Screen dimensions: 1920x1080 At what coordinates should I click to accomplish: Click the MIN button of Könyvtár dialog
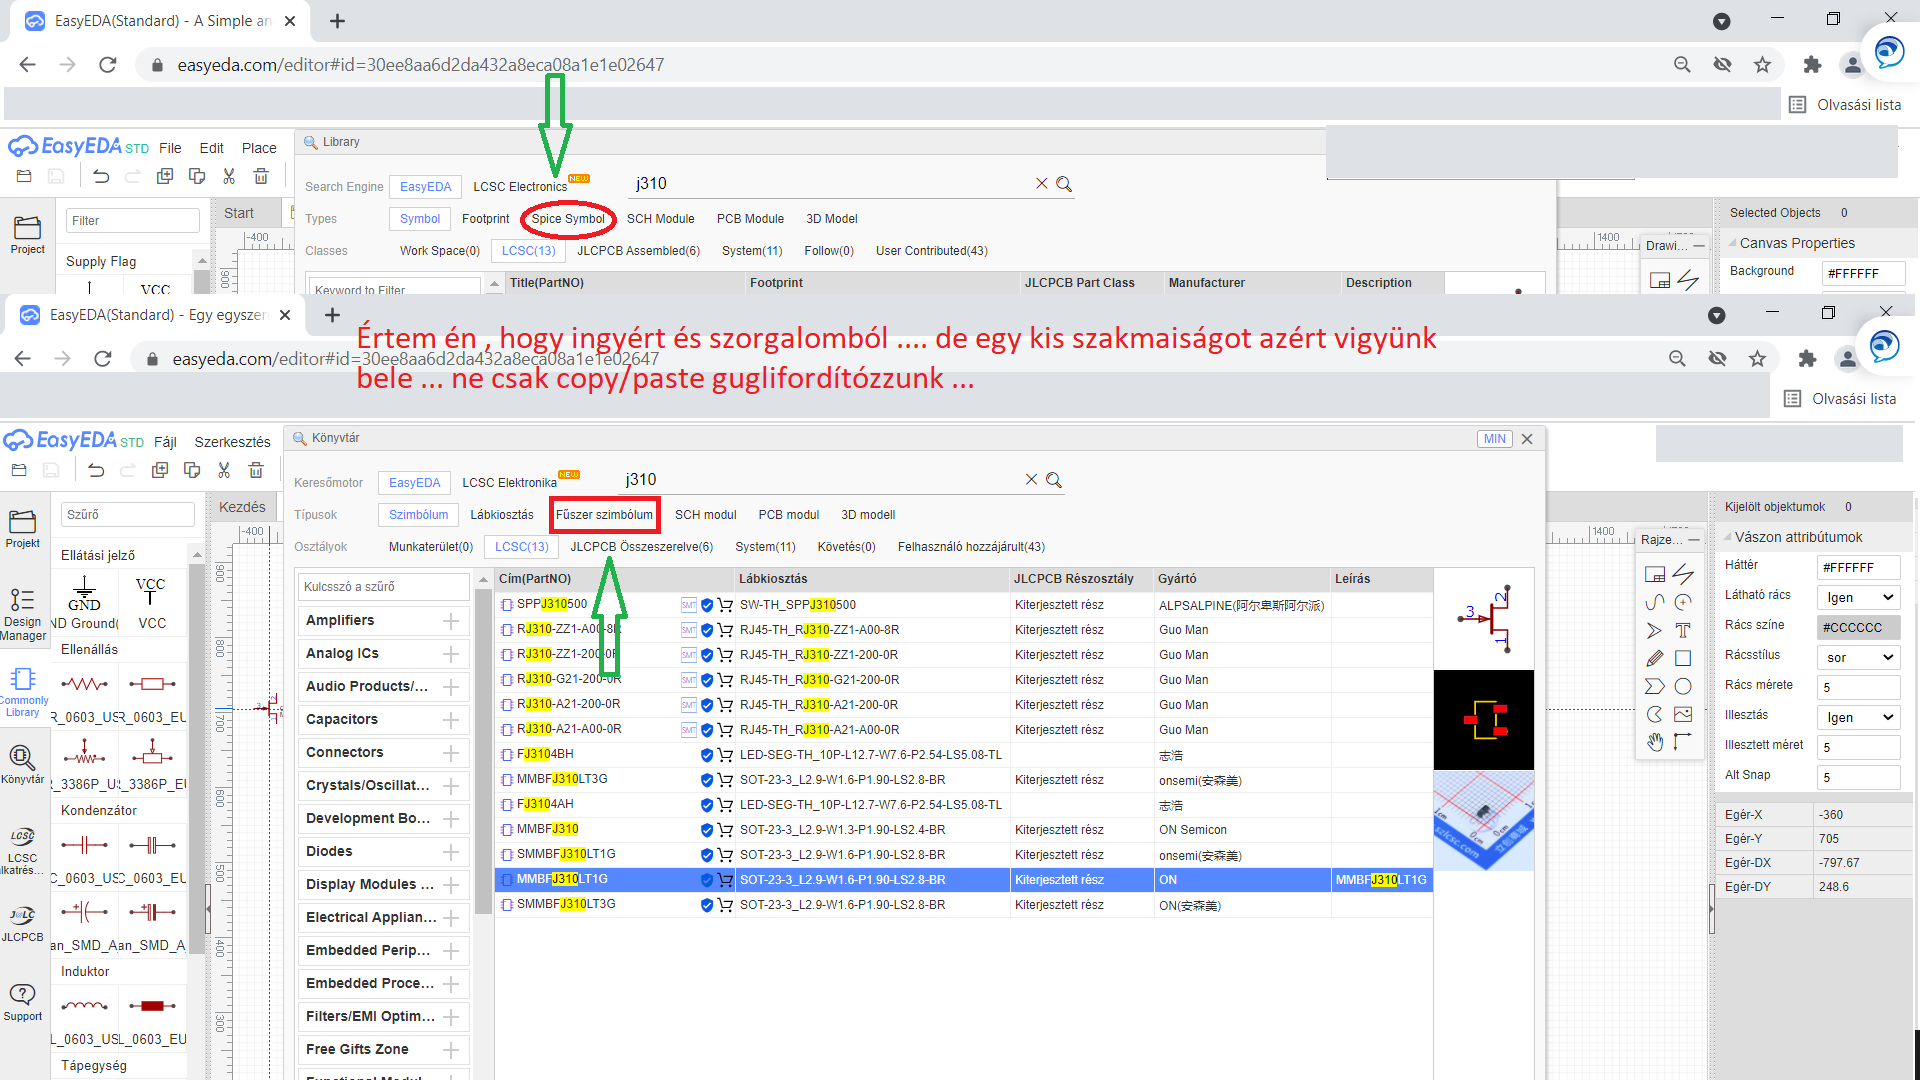[x=1494, y=439]
